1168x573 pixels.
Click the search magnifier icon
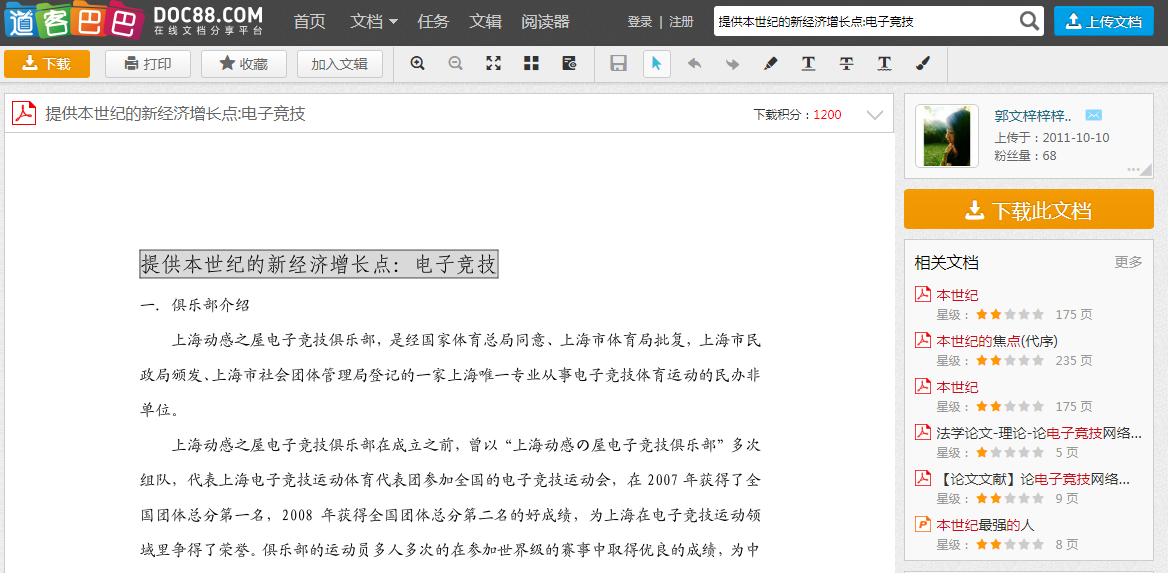click(1029, 21)
